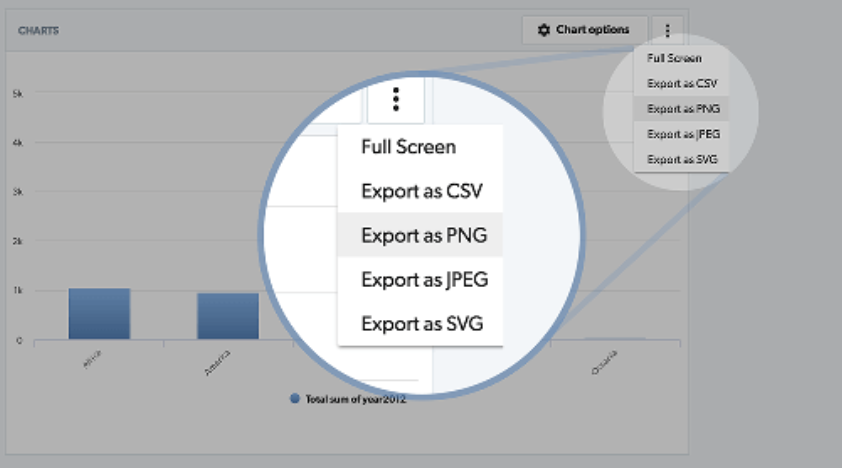Image resolution: width=842 pixels, height=468 pixels.
Task: Choose Export as CSV in the small dropdown
Action: pos(682,83)
